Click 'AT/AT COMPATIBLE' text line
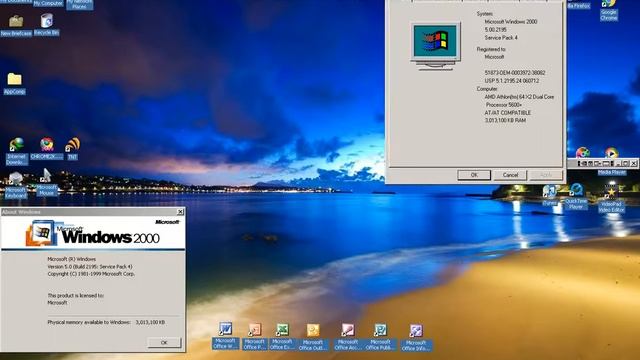The image size is (640, 360). pos(508,113)
